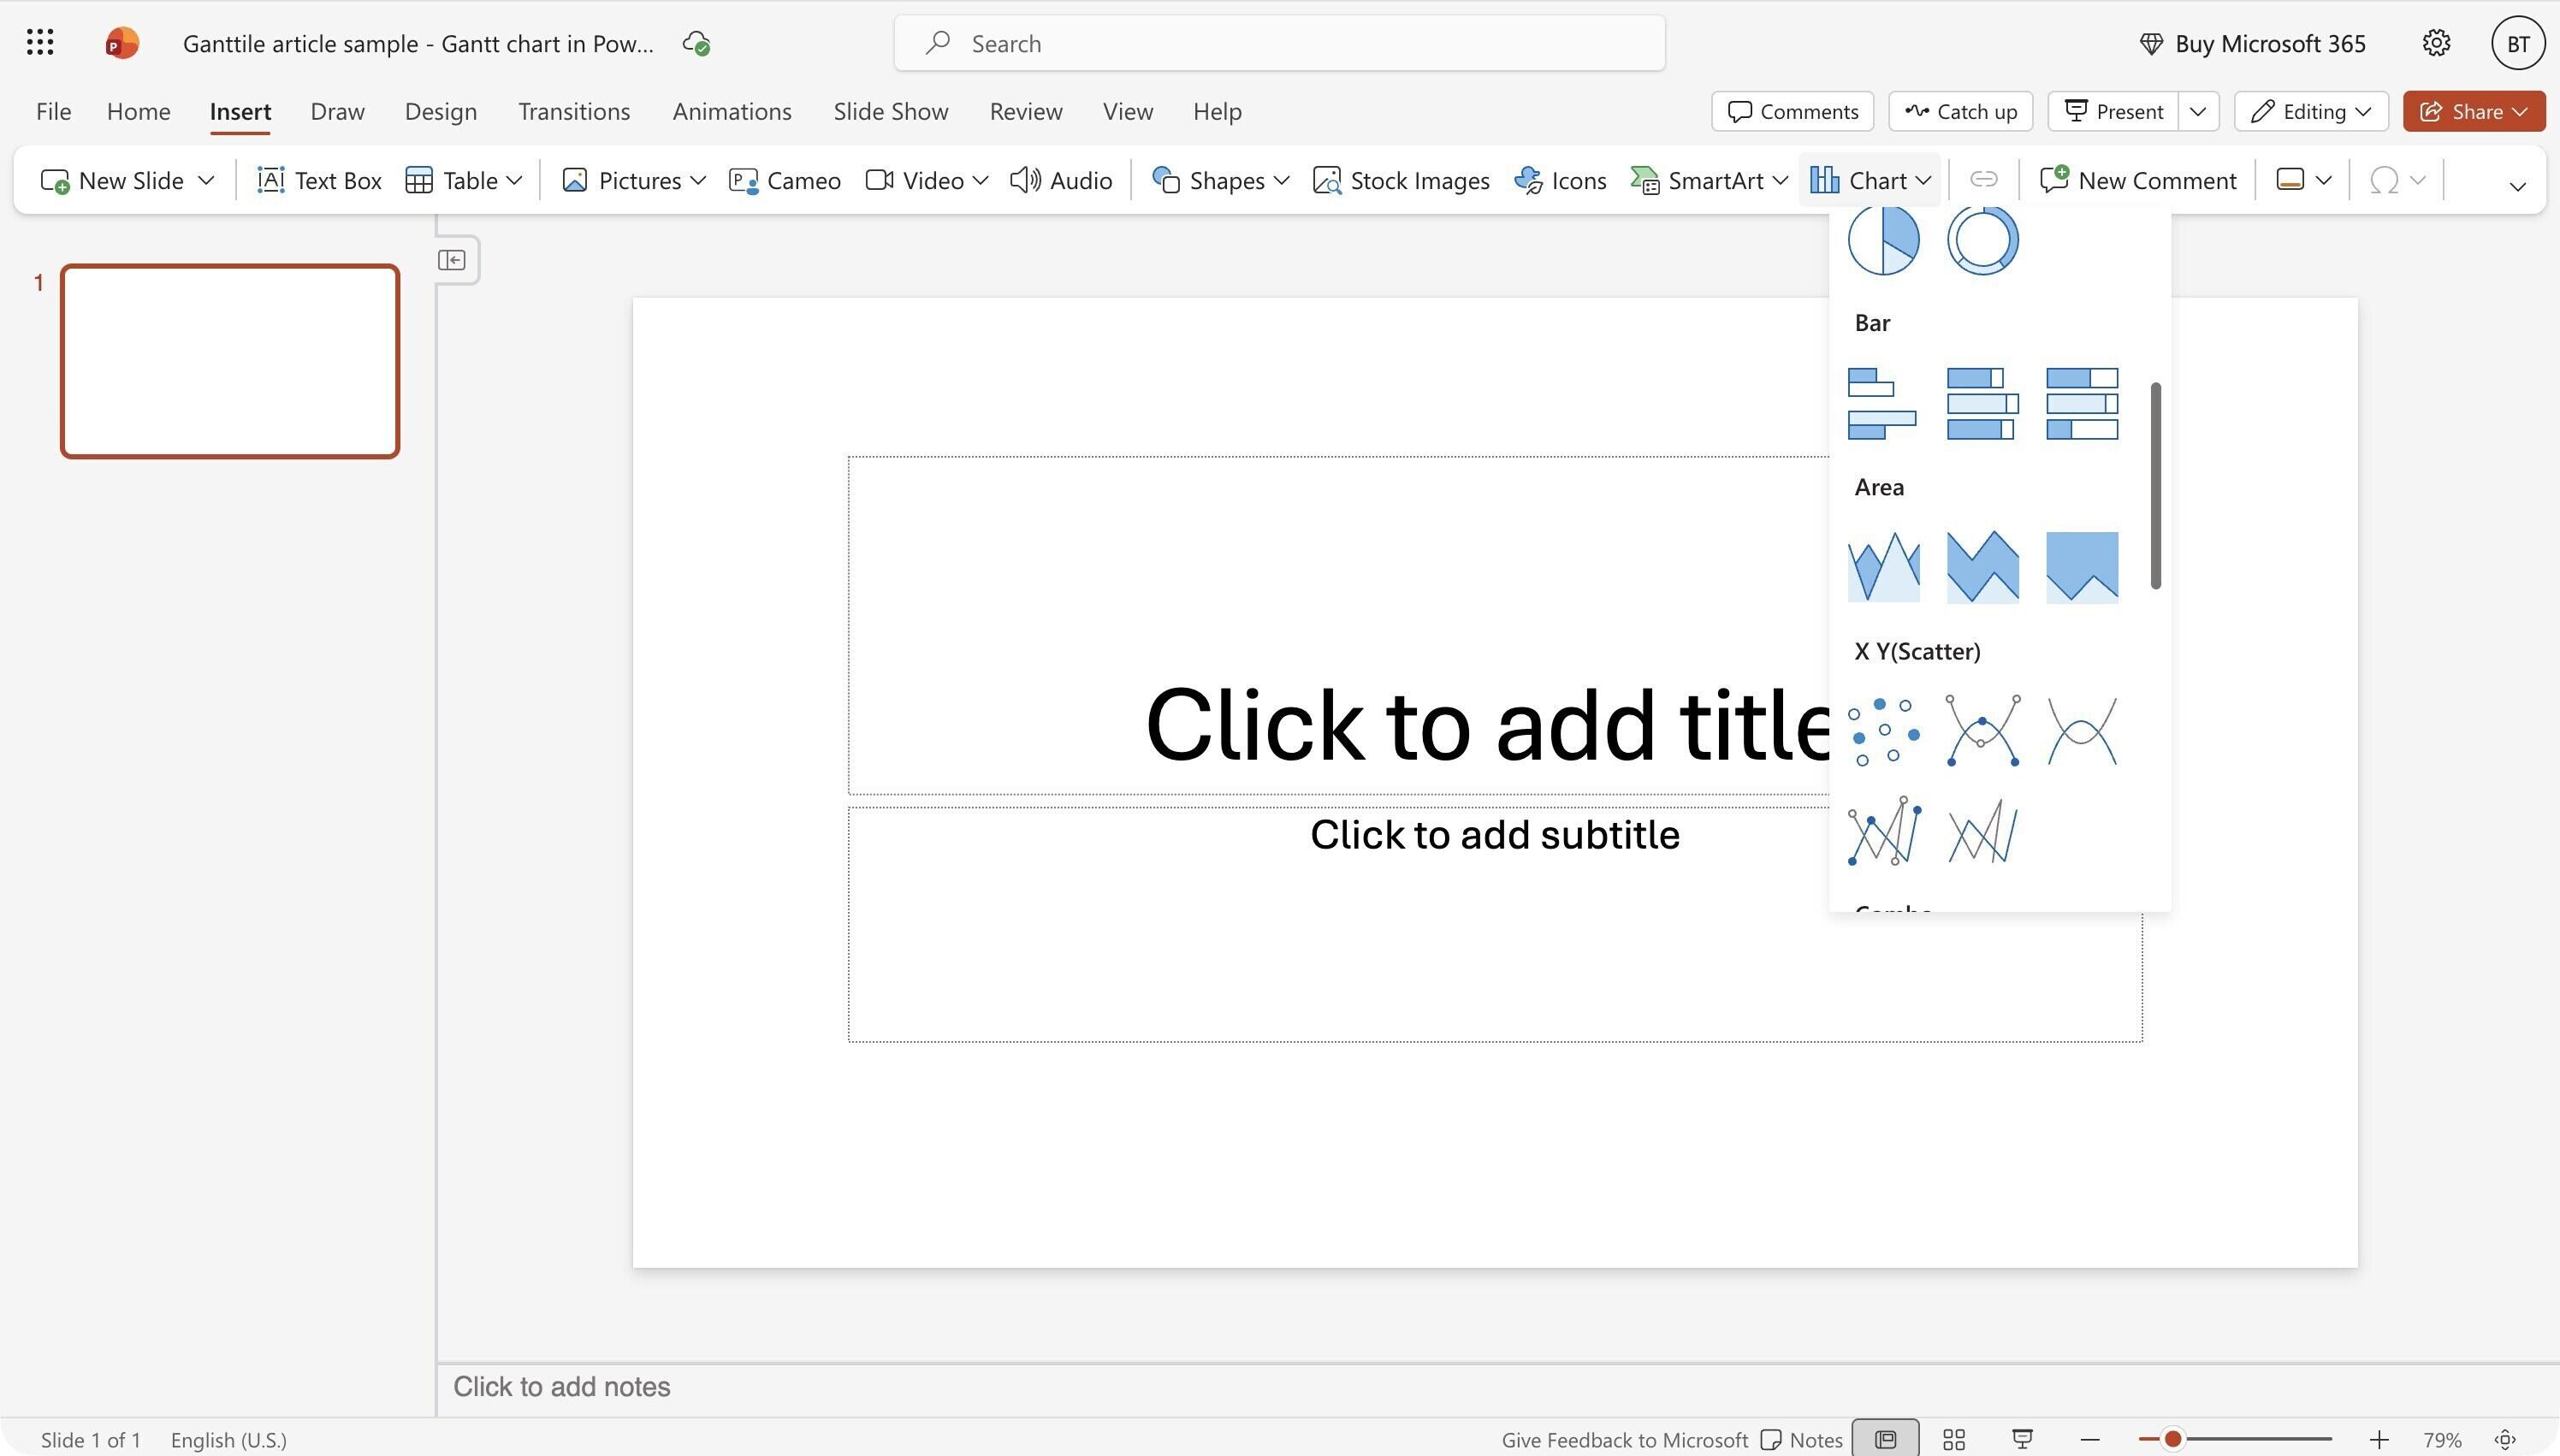Click the PowerPoint logo icon
Viewport: 2560px width, 1456px height.
tap(122, 43)
